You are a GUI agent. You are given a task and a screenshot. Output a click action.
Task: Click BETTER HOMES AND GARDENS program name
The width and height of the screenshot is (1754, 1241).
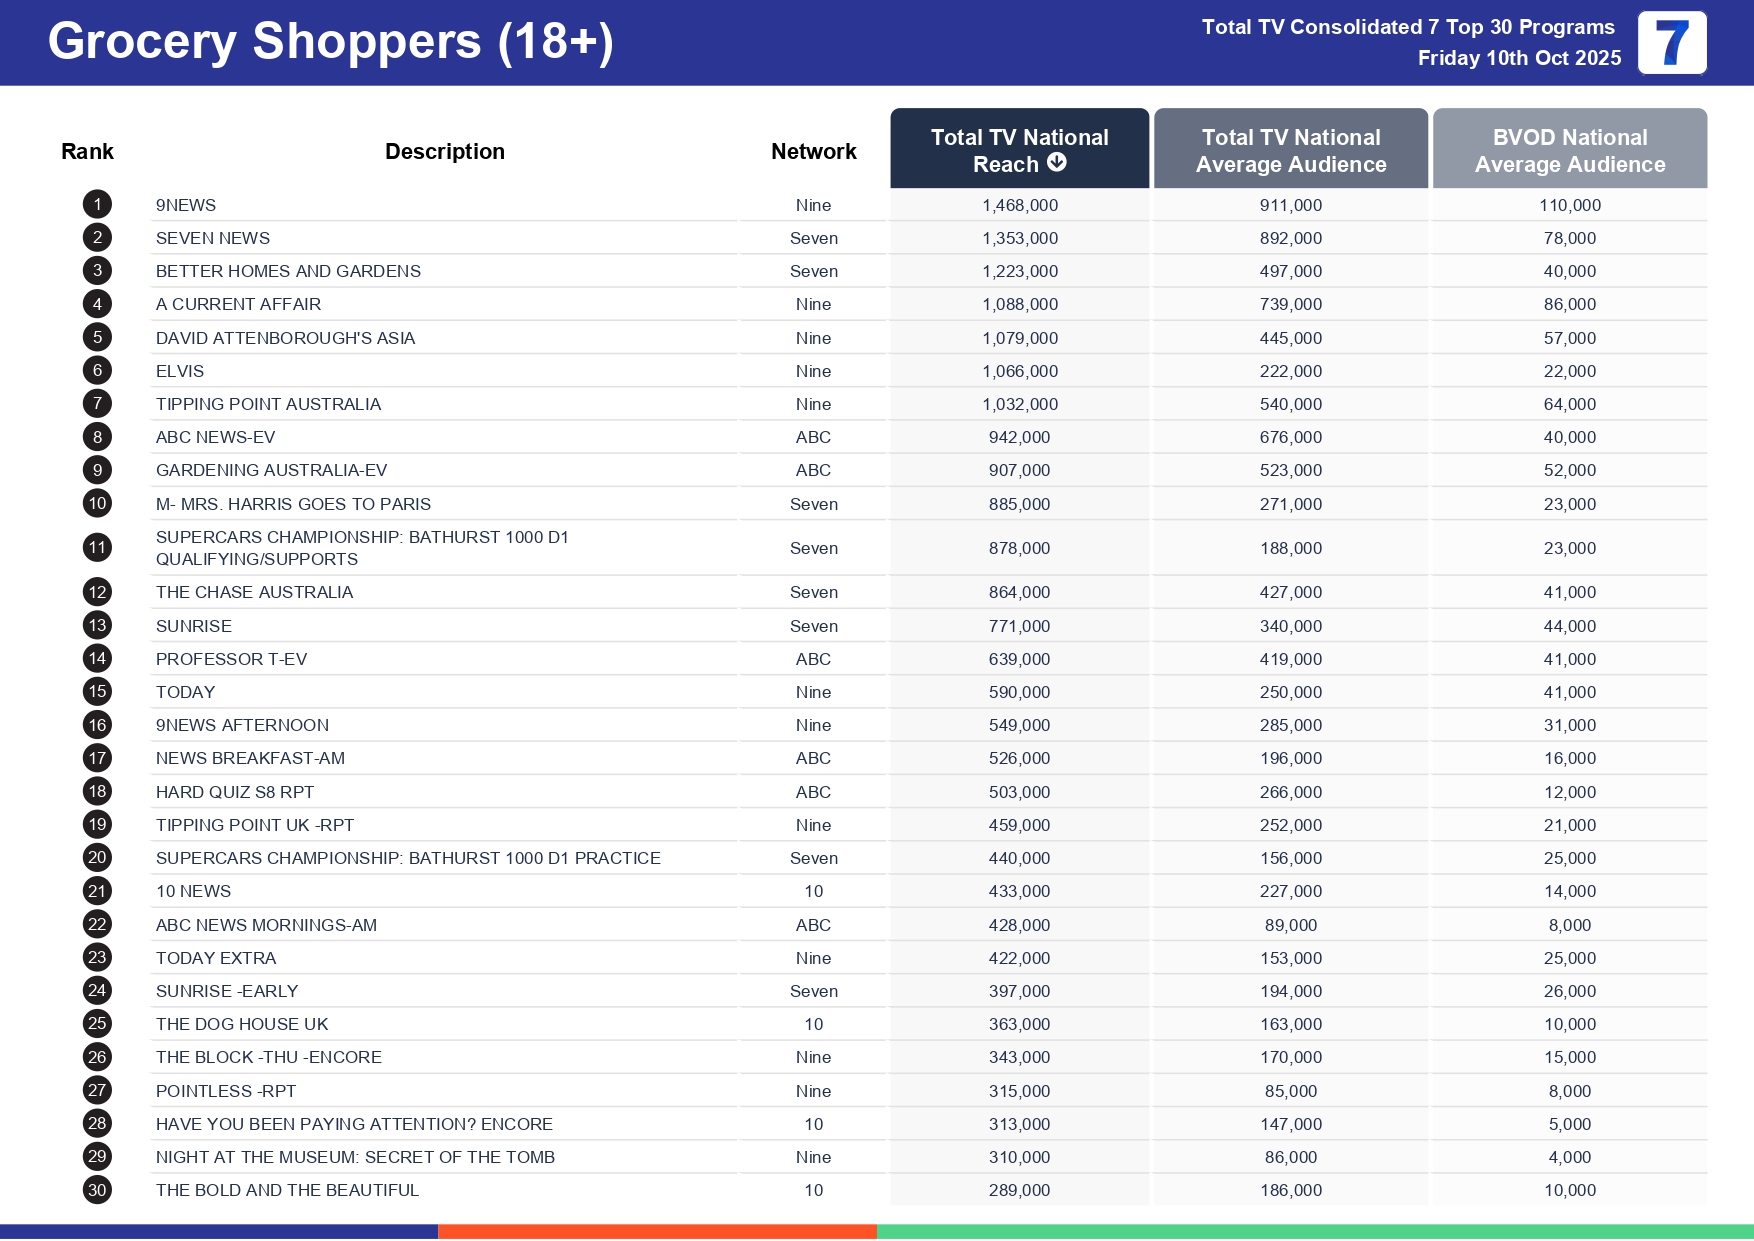click(288, 271)
